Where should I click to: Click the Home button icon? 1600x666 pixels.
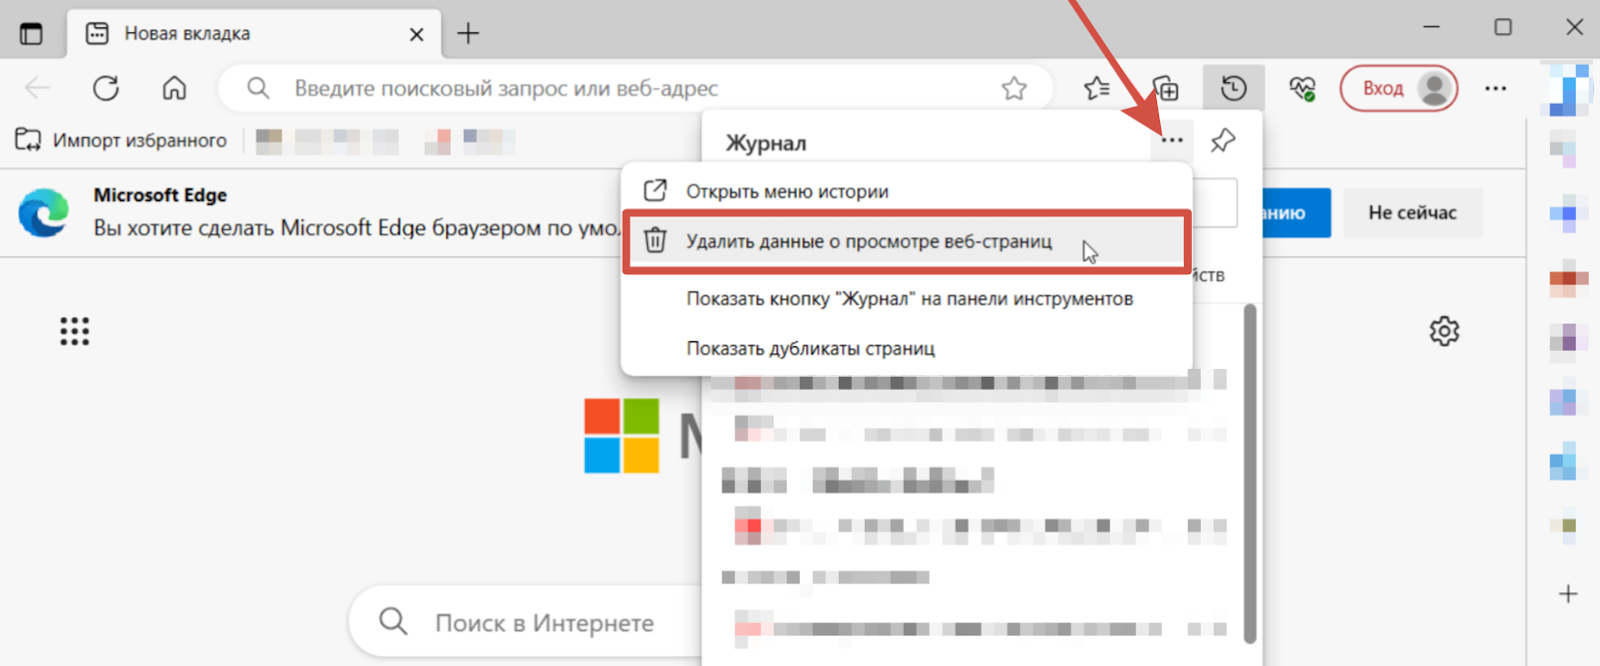(x=174, y=88)
